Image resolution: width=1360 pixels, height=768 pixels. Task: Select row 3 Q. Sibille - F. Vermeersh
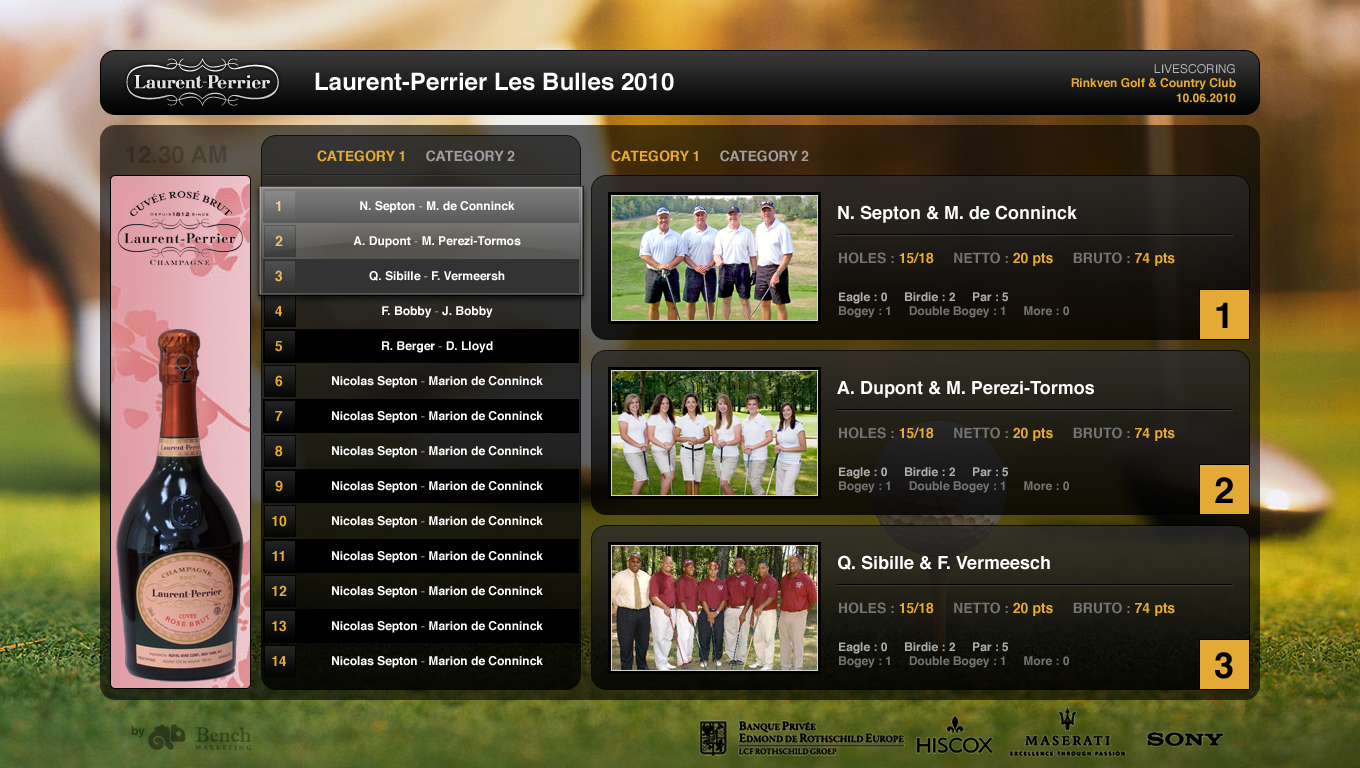point(421,276)
